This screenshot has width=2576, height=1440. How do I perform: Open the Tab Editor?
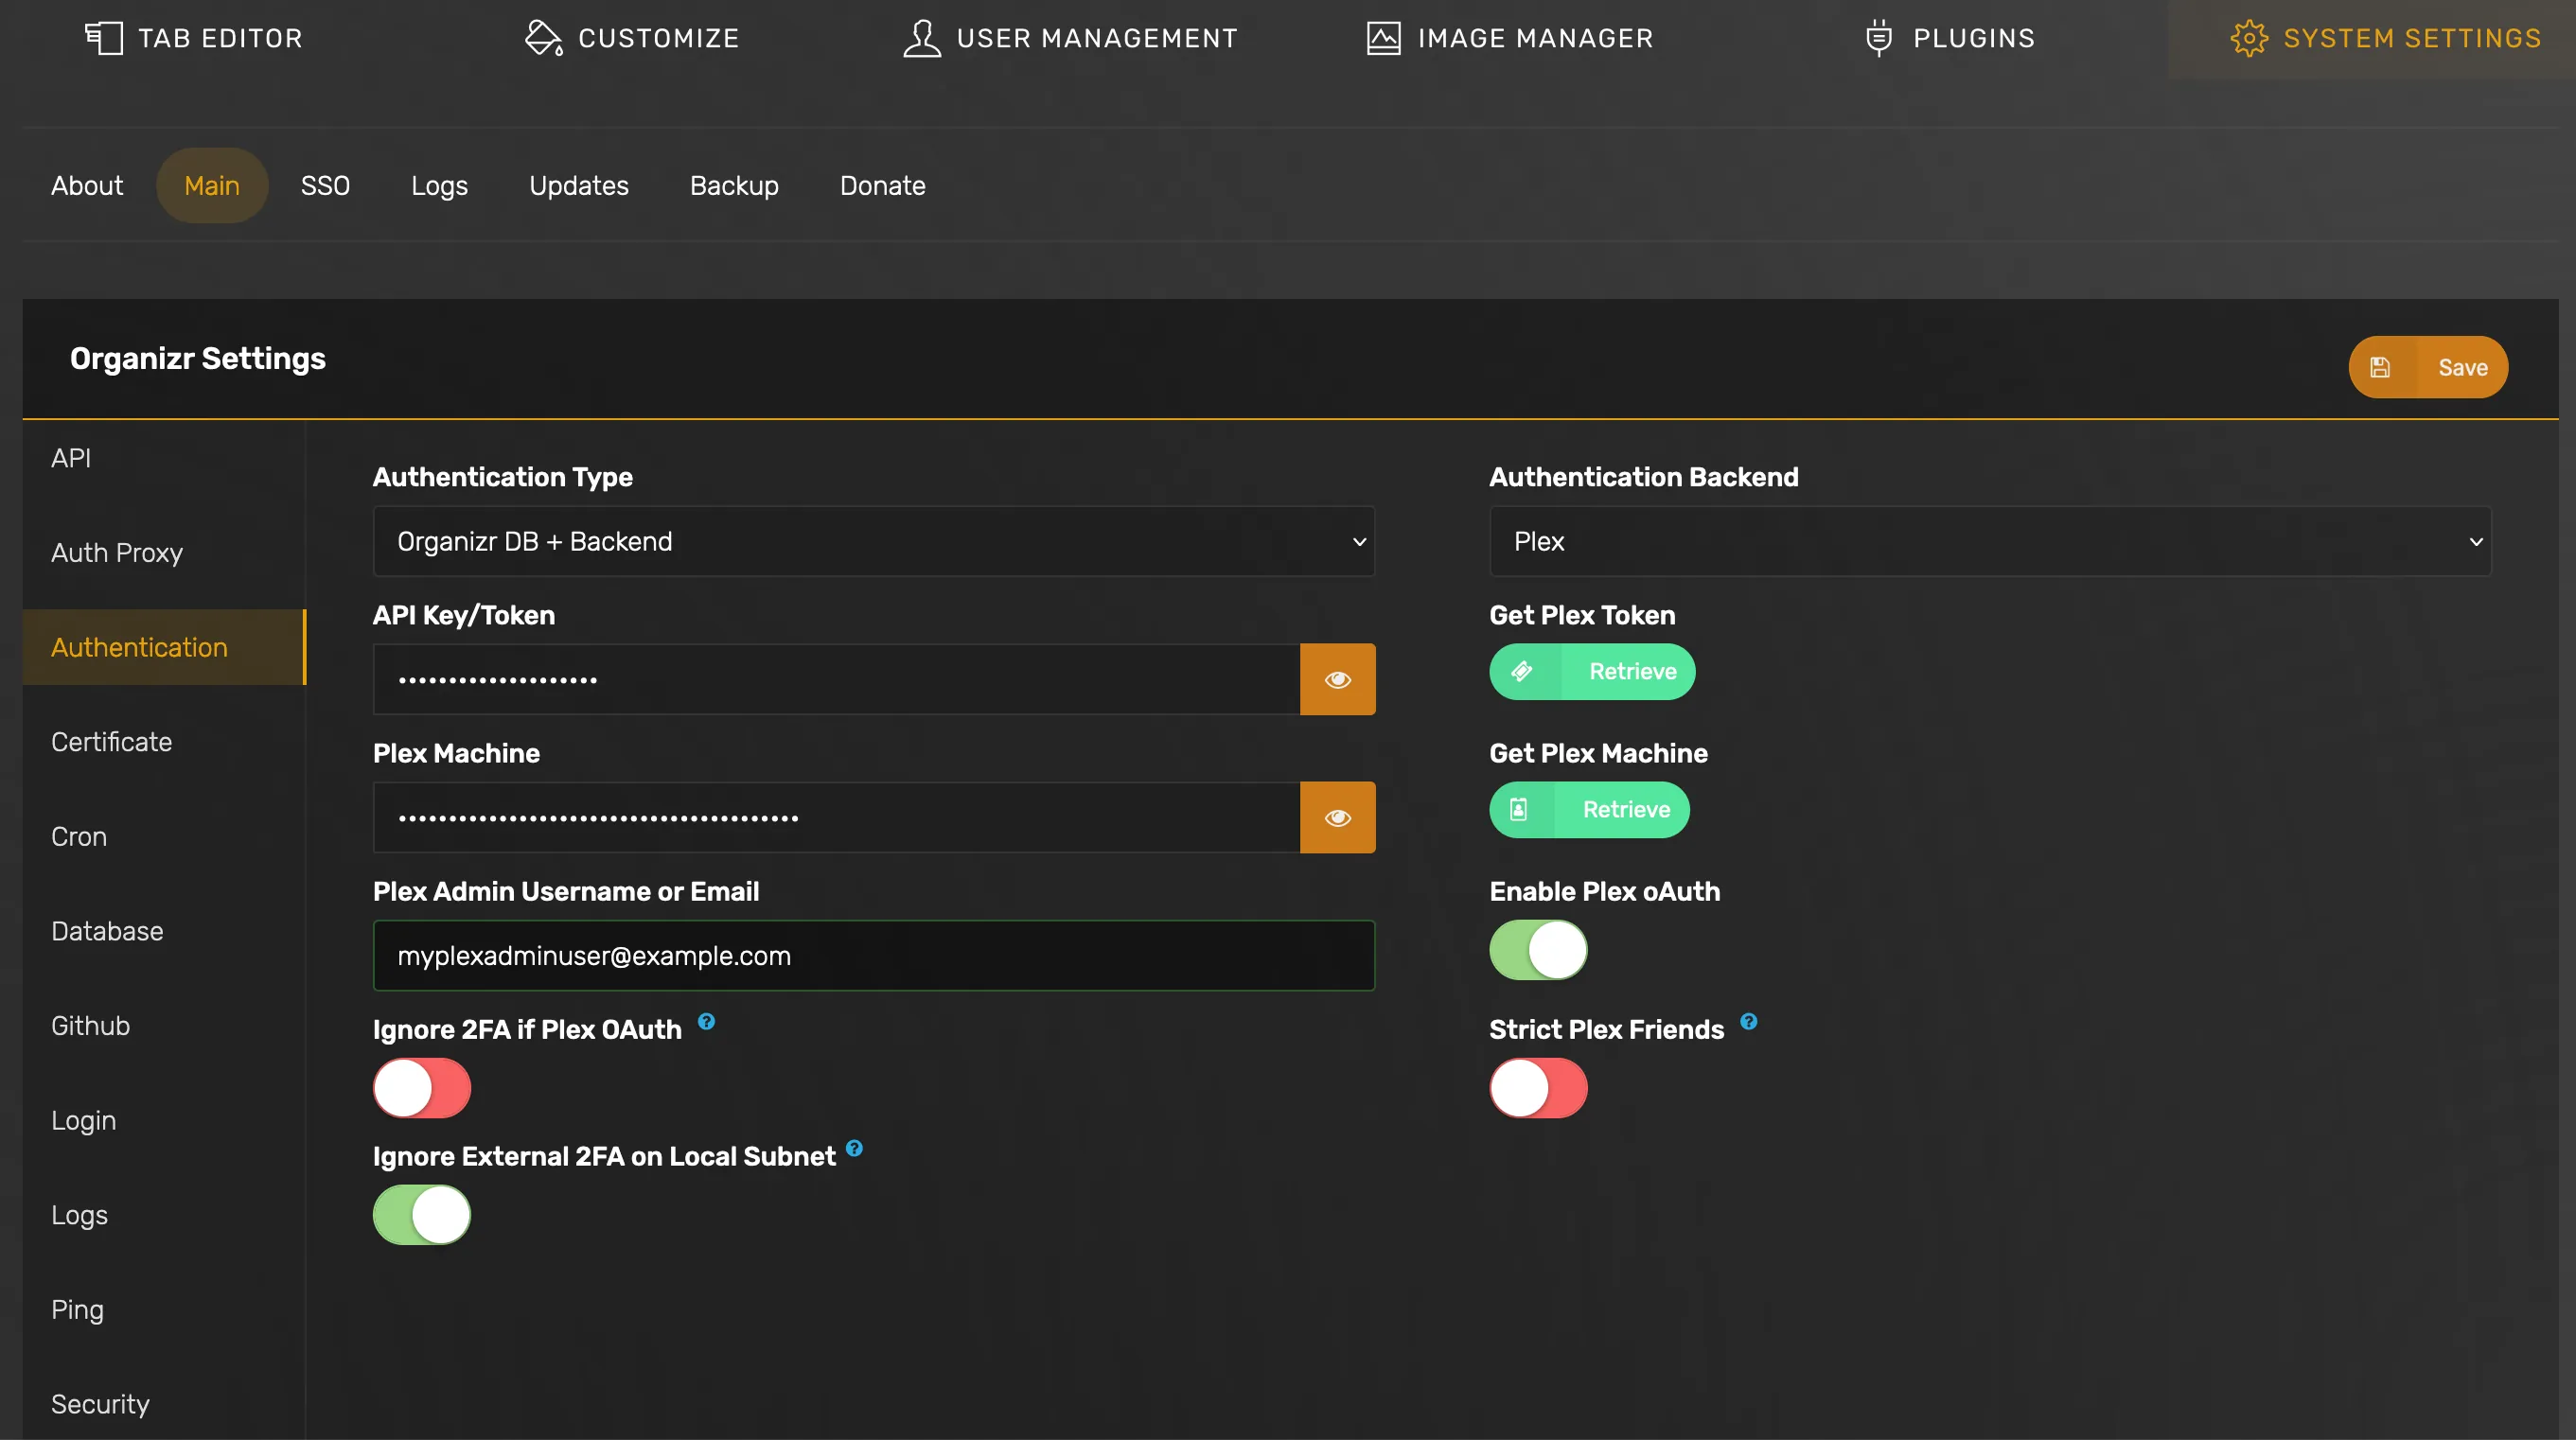[194, 38]
